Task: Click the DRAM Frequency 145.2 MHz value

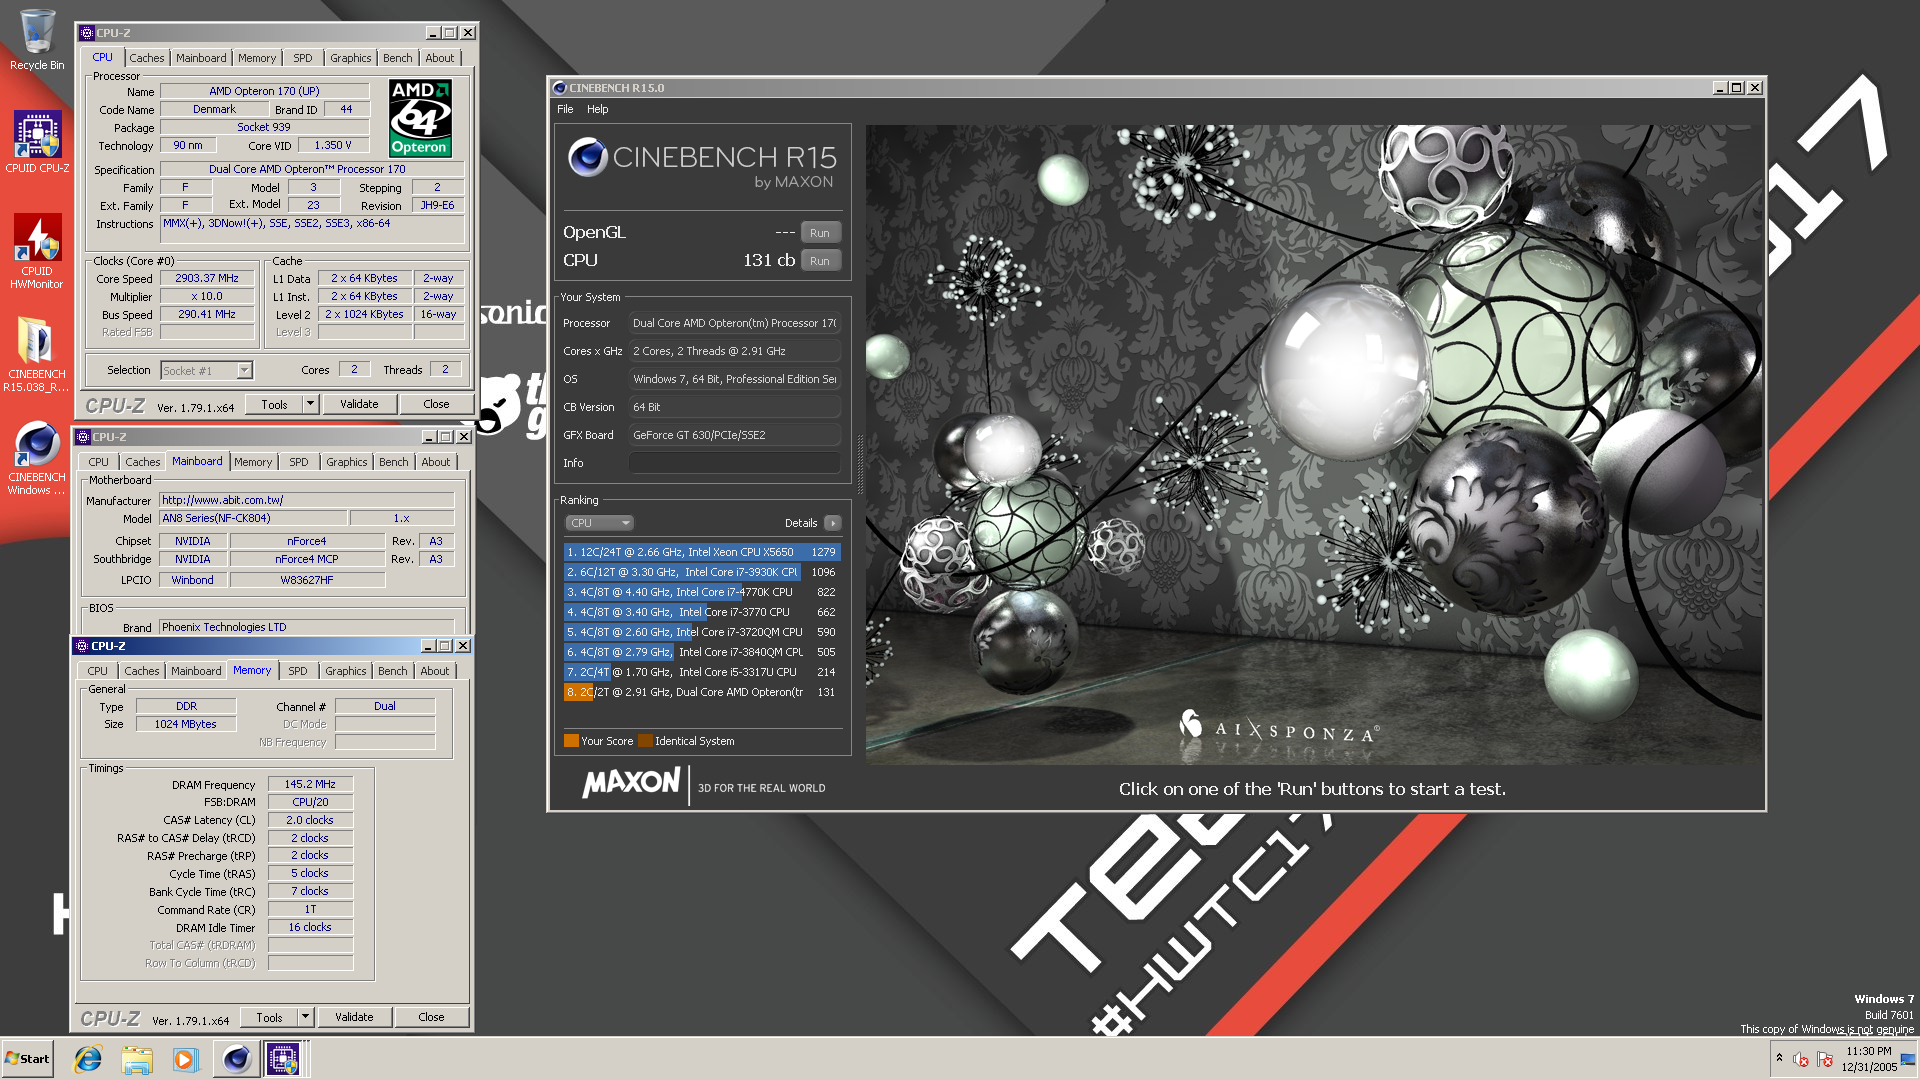Action: point(310,785)
